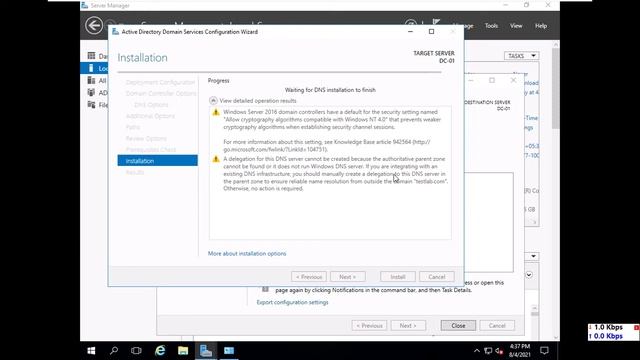640x360 pixels.
Task: Open the Action Center notification icon
Action: click(544, 351)
